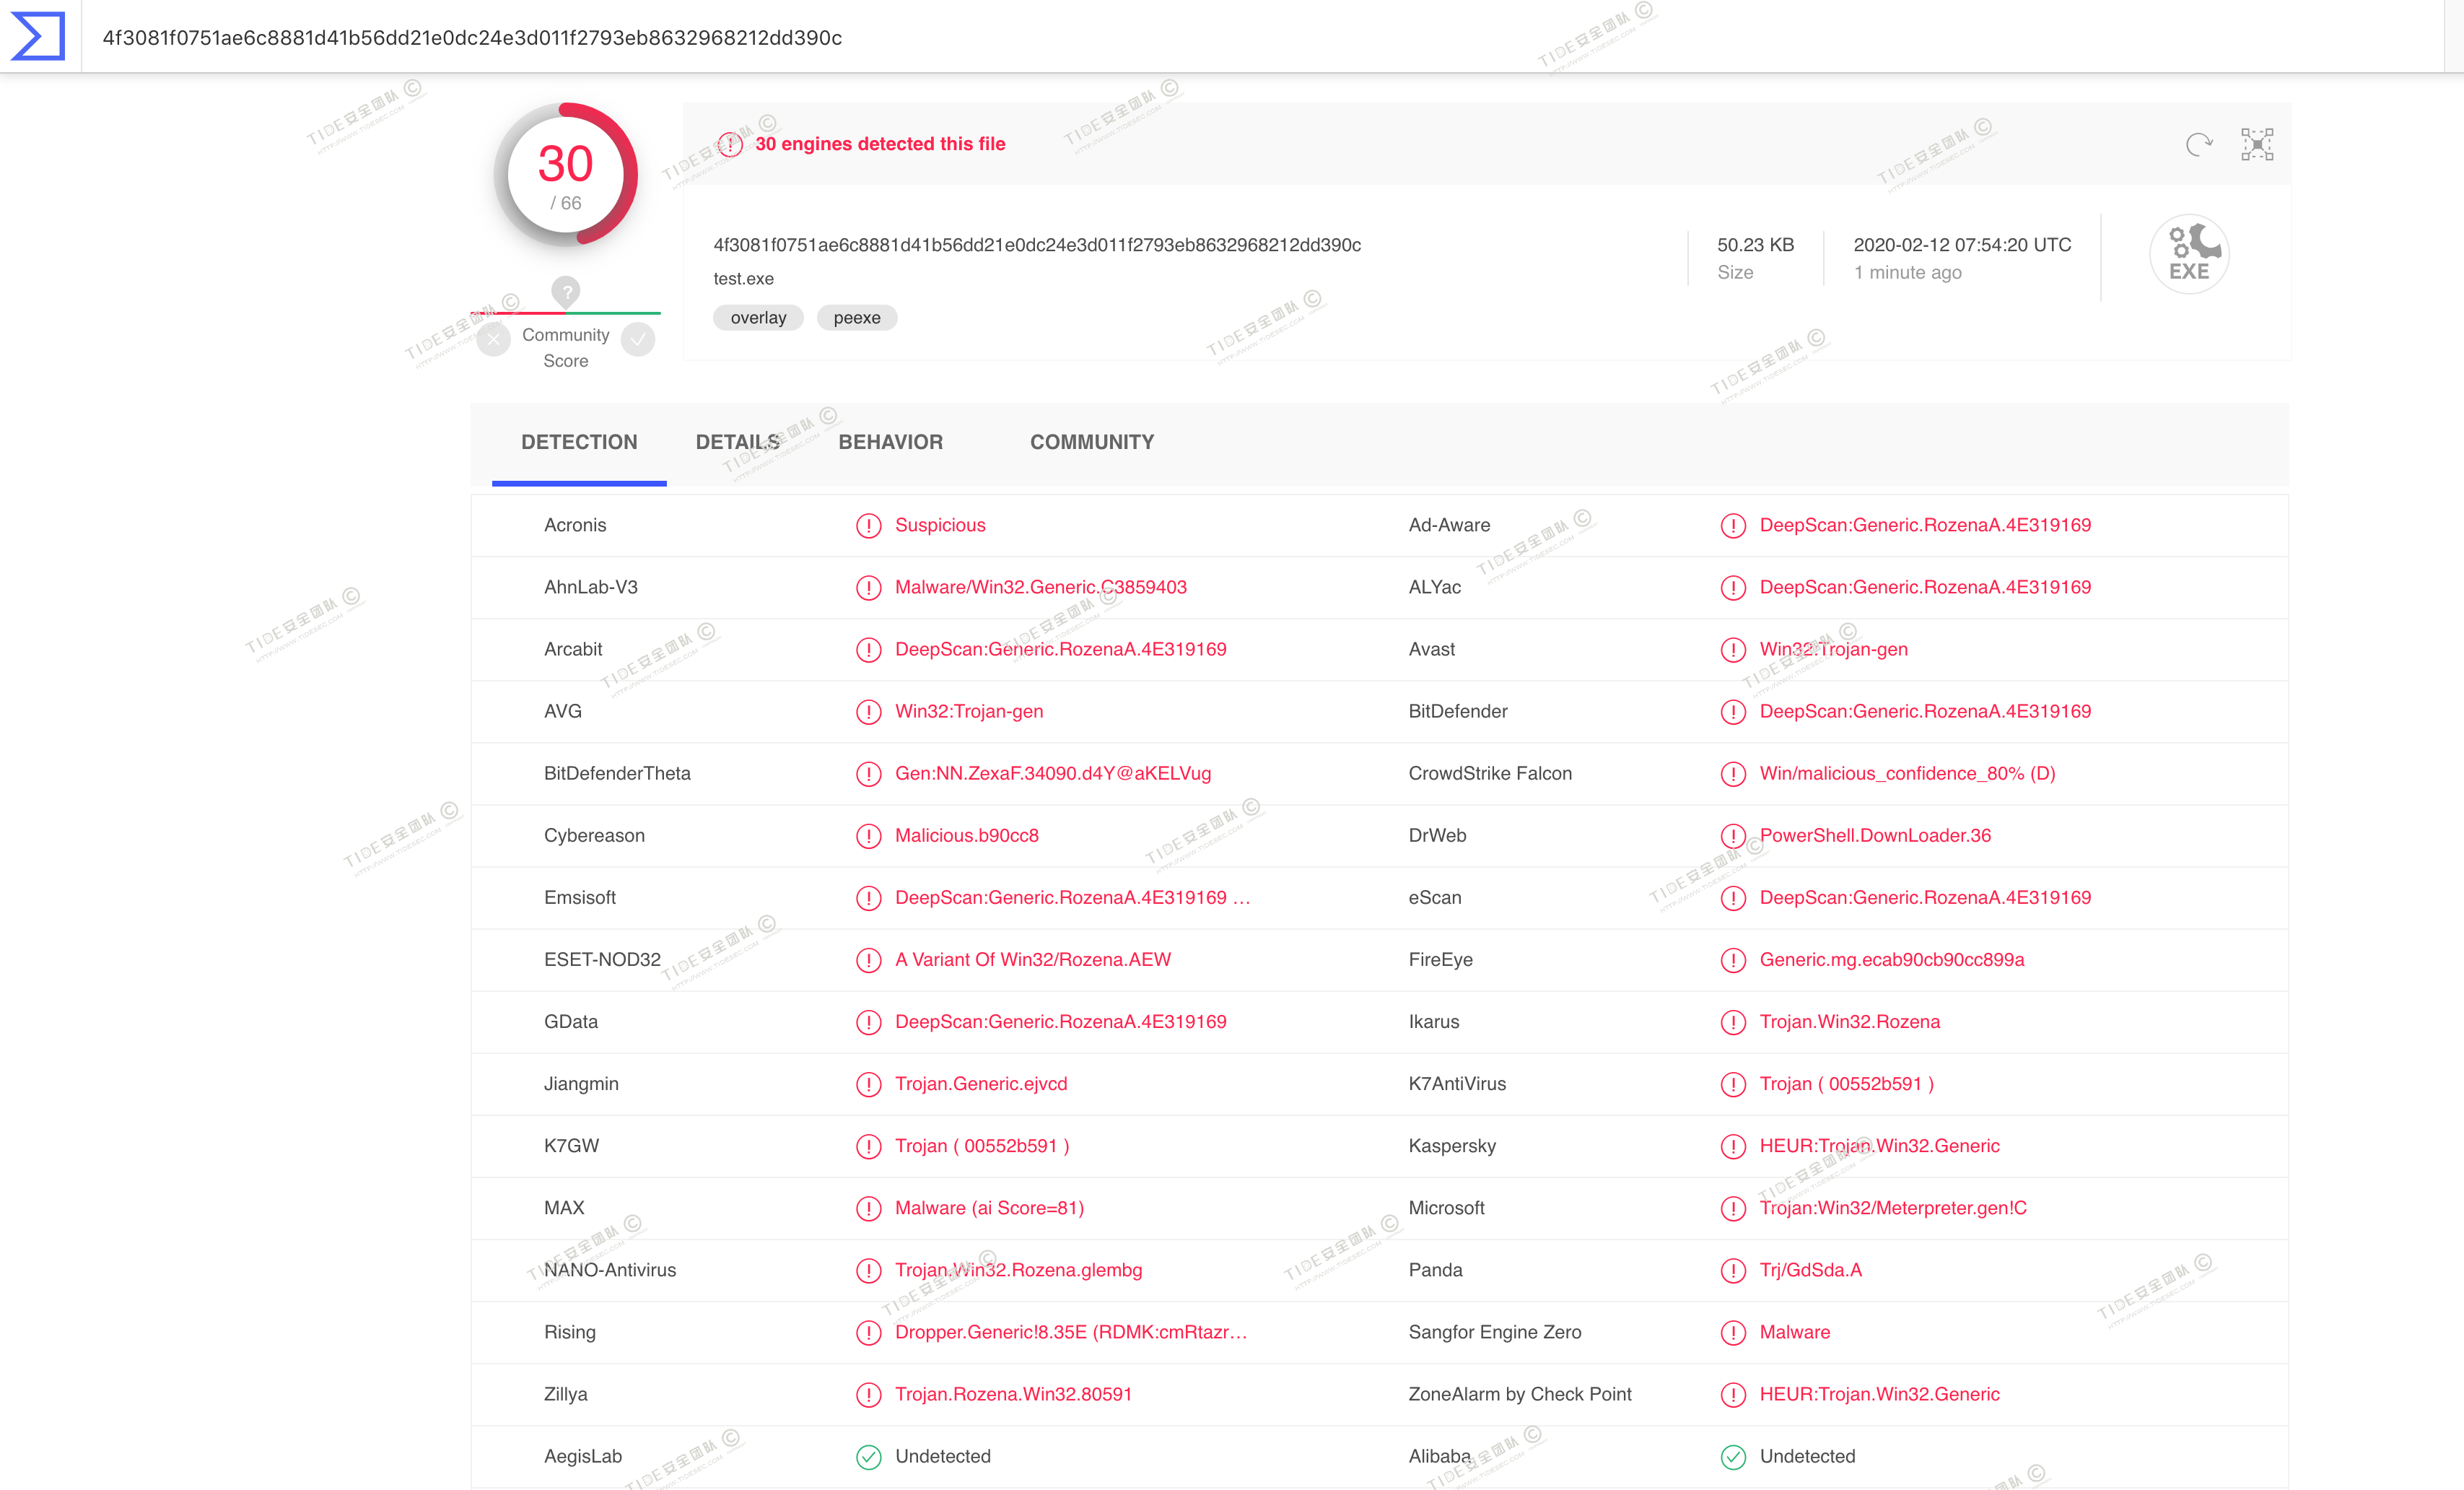Select the COMMUNITY tab
The height and width of the screenshot is (1490, 2464).
coord(1091,442)
